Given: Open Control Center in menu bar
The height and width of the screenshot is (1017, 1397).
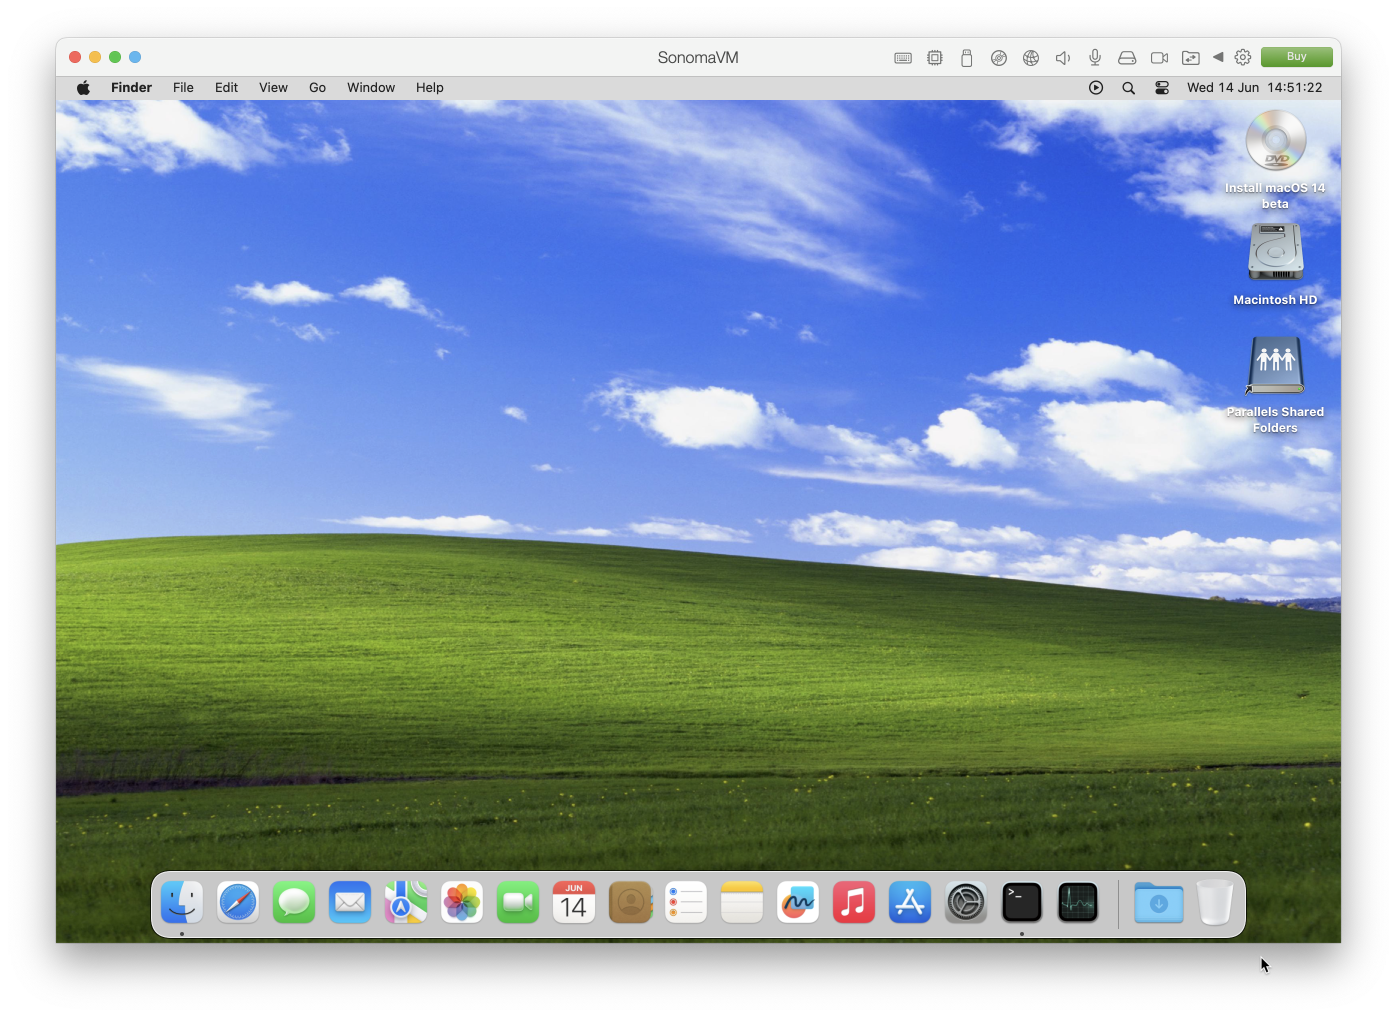Looking at the screenshot, I should point(1162,88).
